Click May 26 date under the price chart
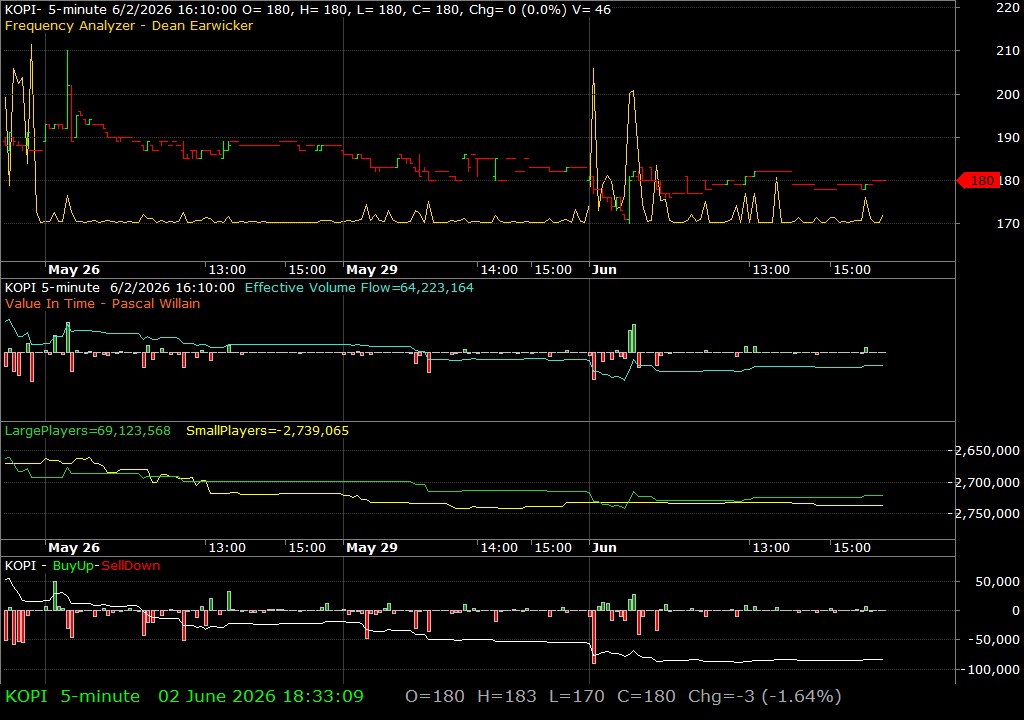The image size is (1024, 720). coord(74,269)
